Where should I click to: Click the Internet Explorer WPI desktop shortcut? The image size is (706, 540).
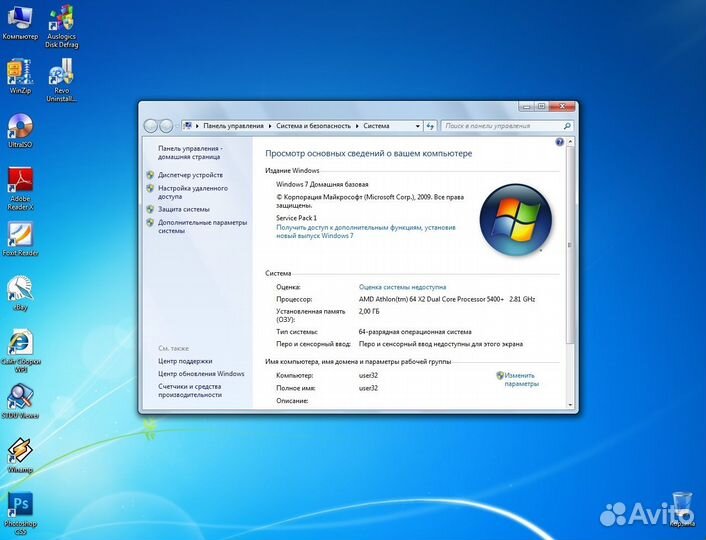(x=21, y=351)
